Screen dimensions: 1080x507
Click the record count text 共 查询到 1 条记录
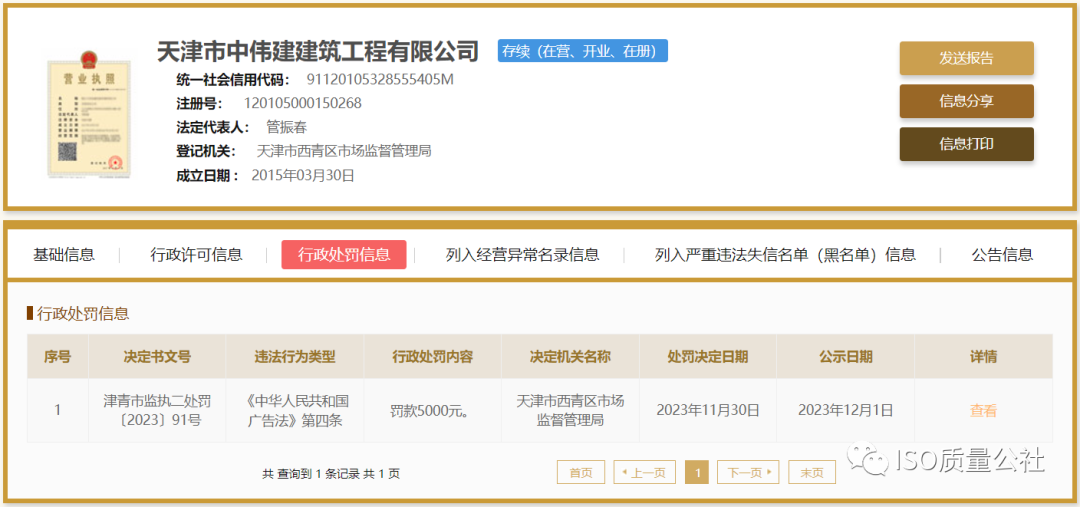click(x=311, y=474)
